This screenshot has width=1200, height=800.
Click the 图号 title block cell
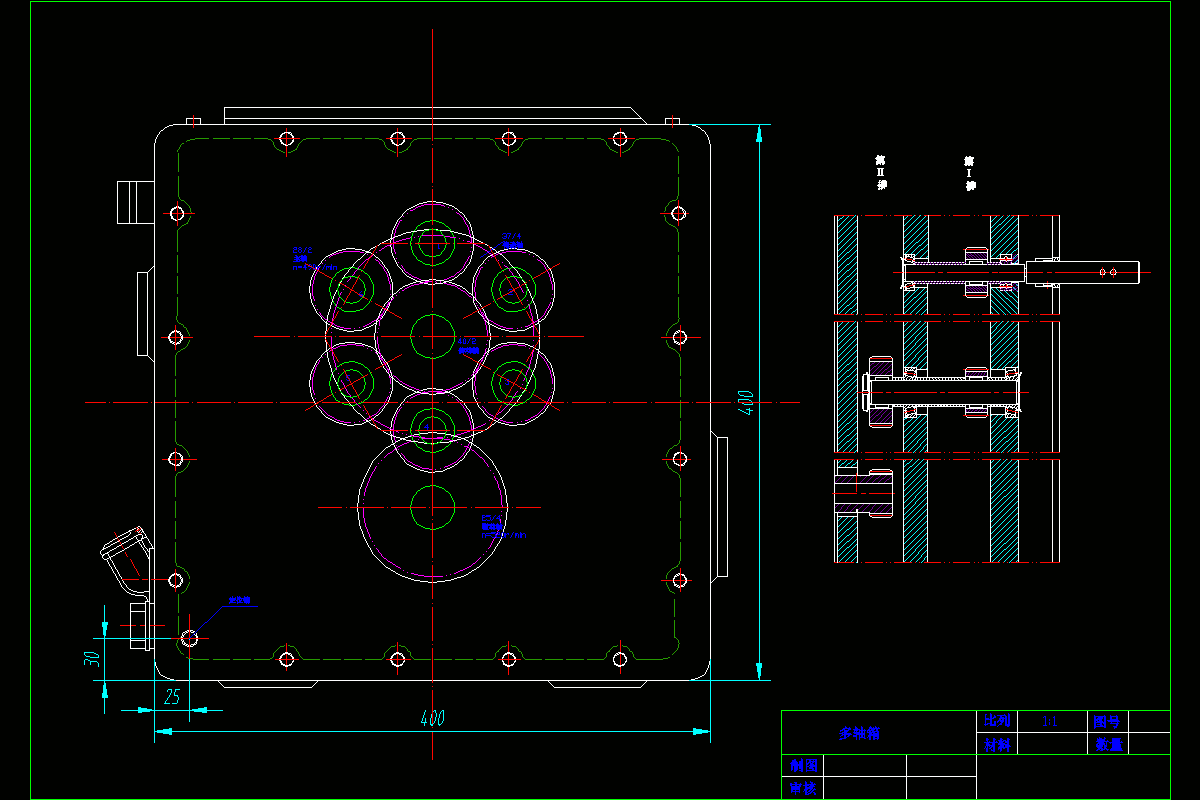(x=1106, y=721)
